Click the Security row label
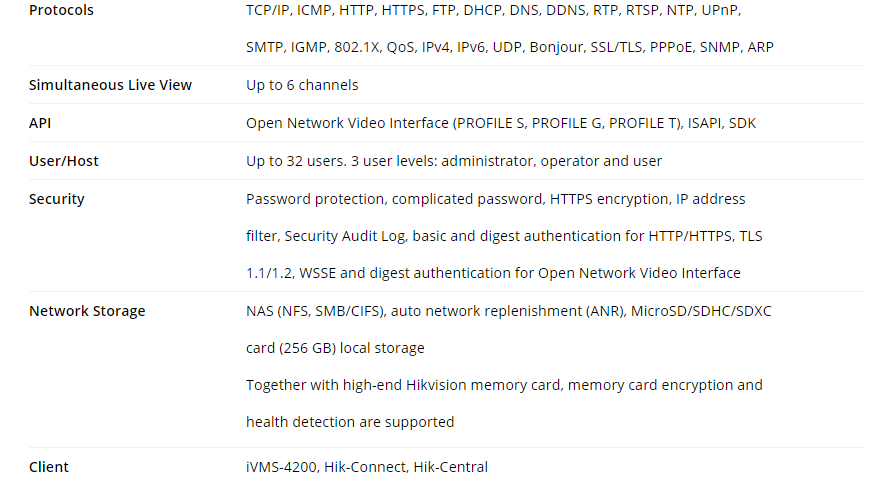870x485 pixels. (x=57, y=199)
